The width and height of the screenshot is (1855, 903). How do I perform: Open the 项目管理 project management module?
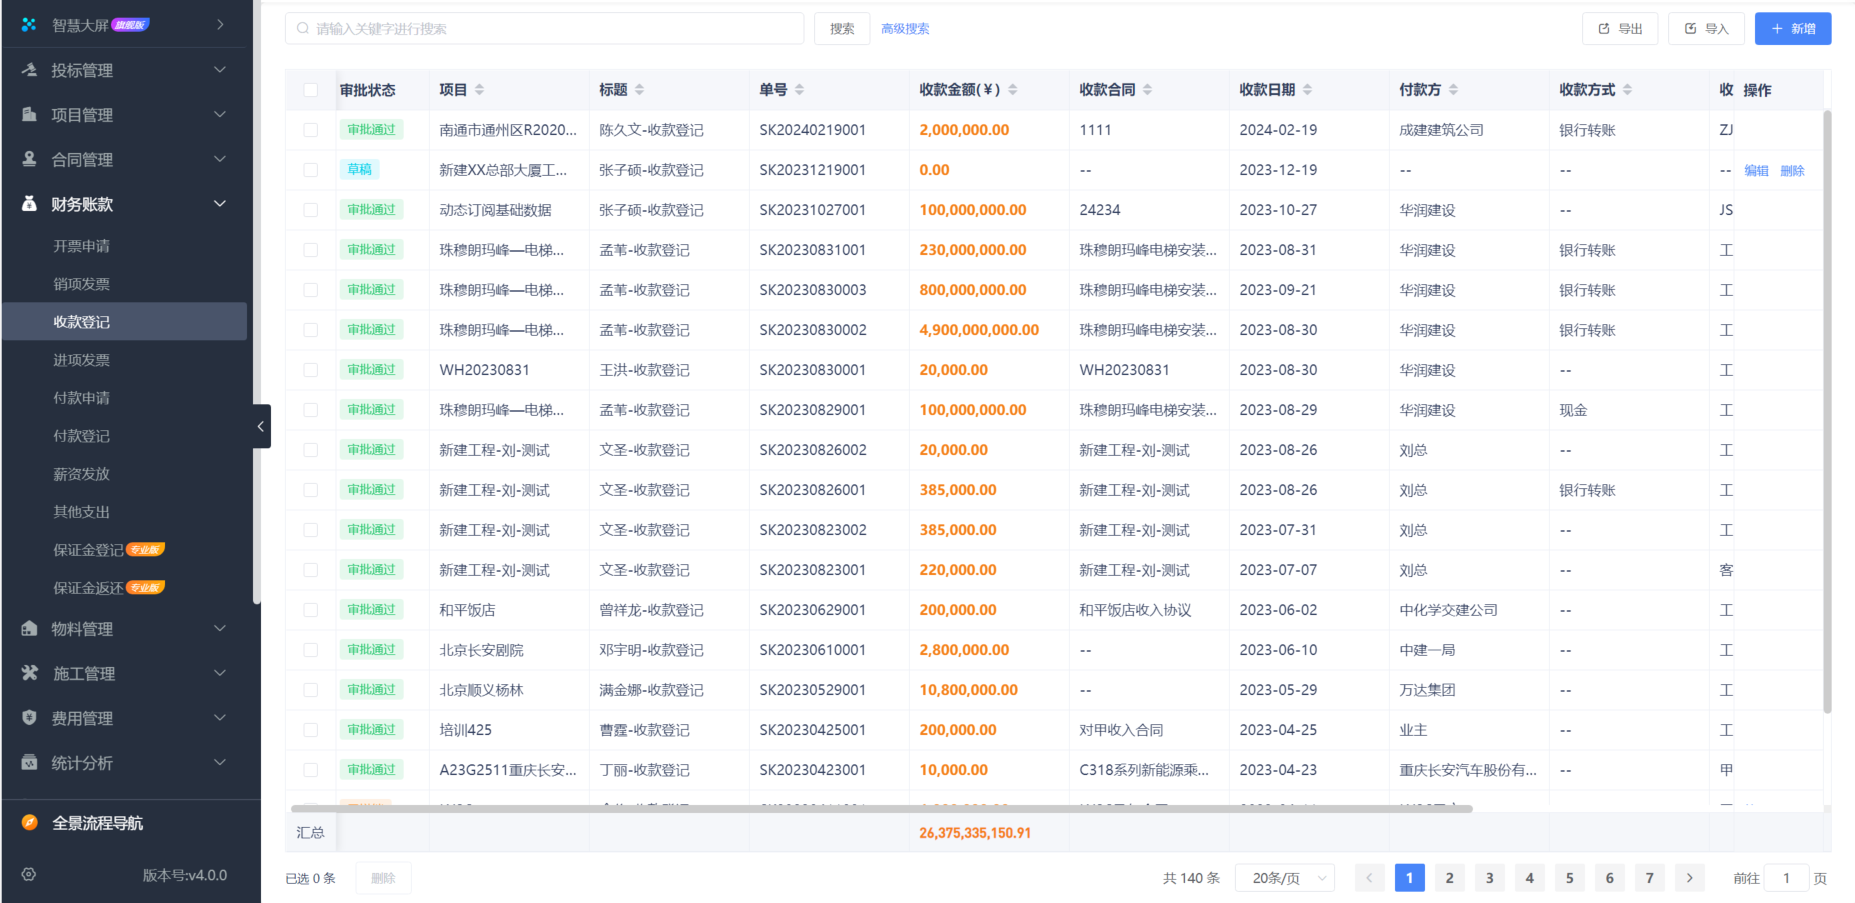click(x=30, y=114)
